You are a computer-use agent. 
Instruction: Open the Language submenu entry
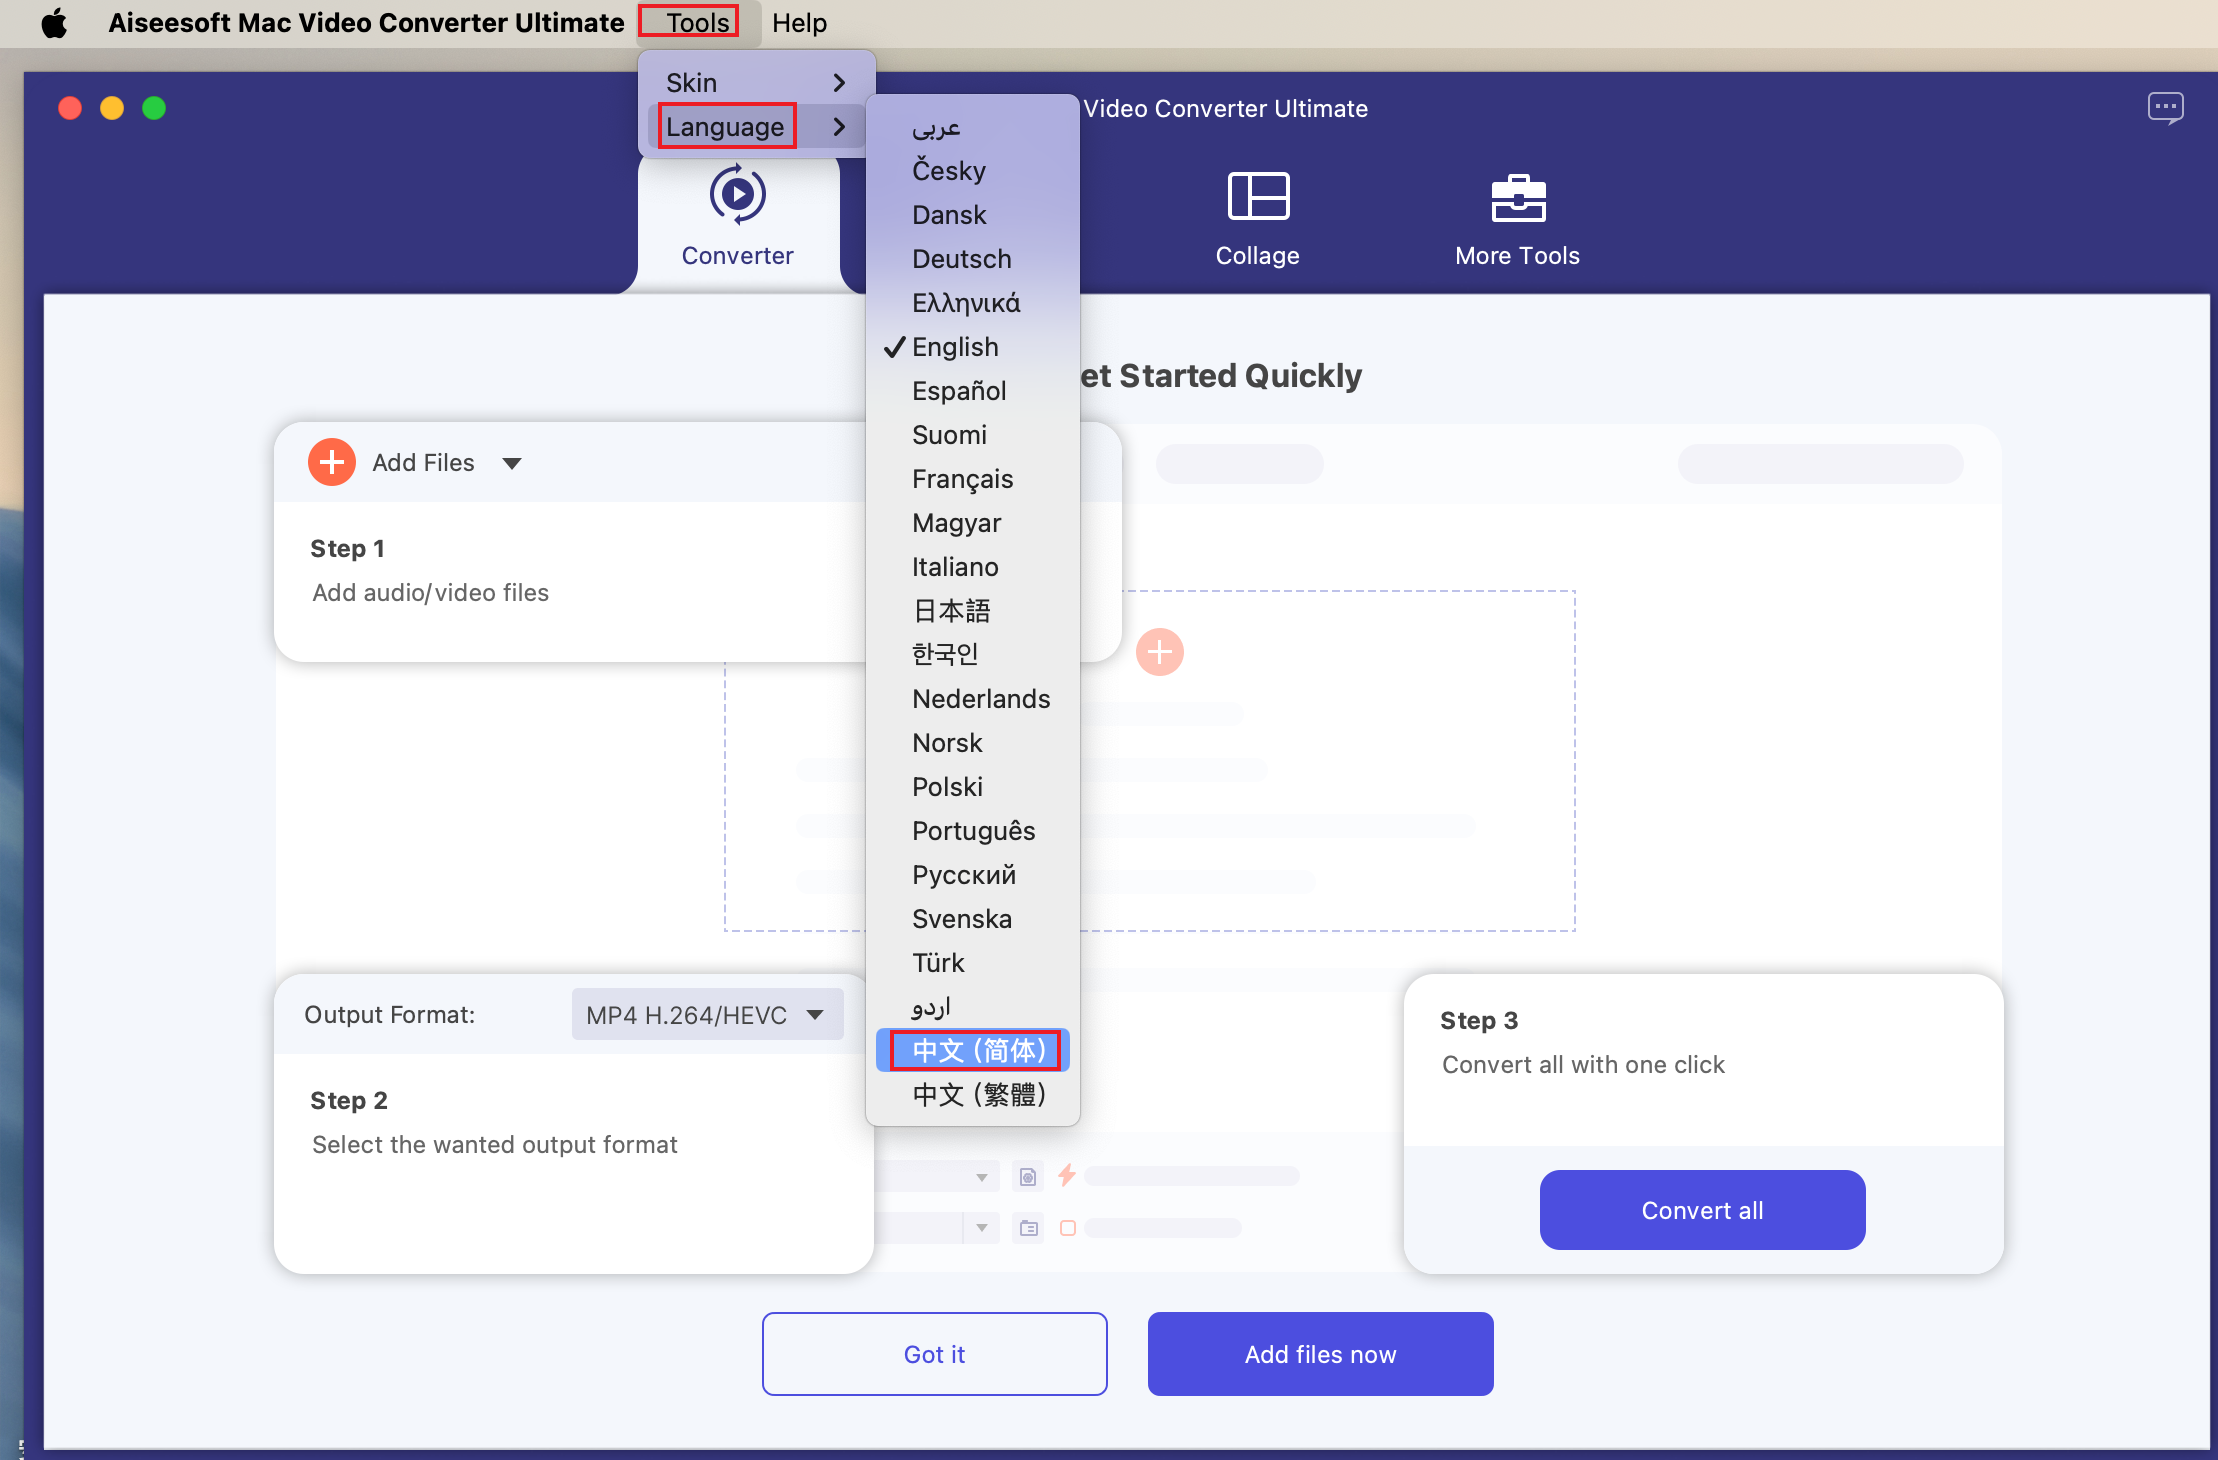tap(757, 126)
